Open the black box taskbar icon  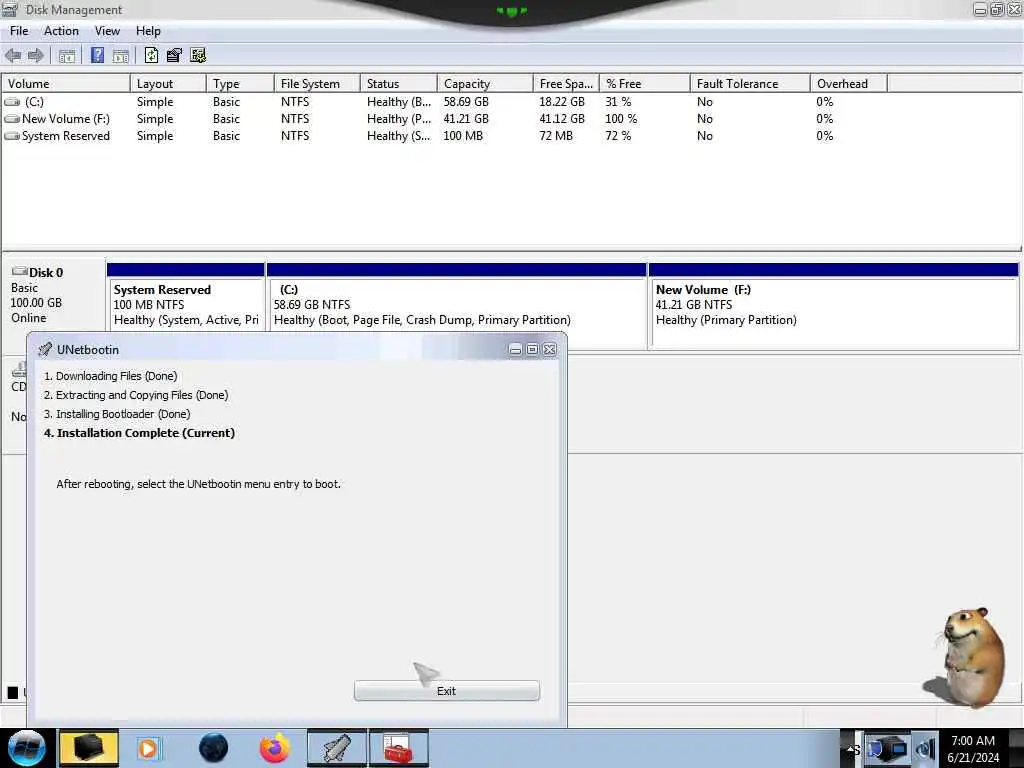pyautogui.click(x=89, y=748)
